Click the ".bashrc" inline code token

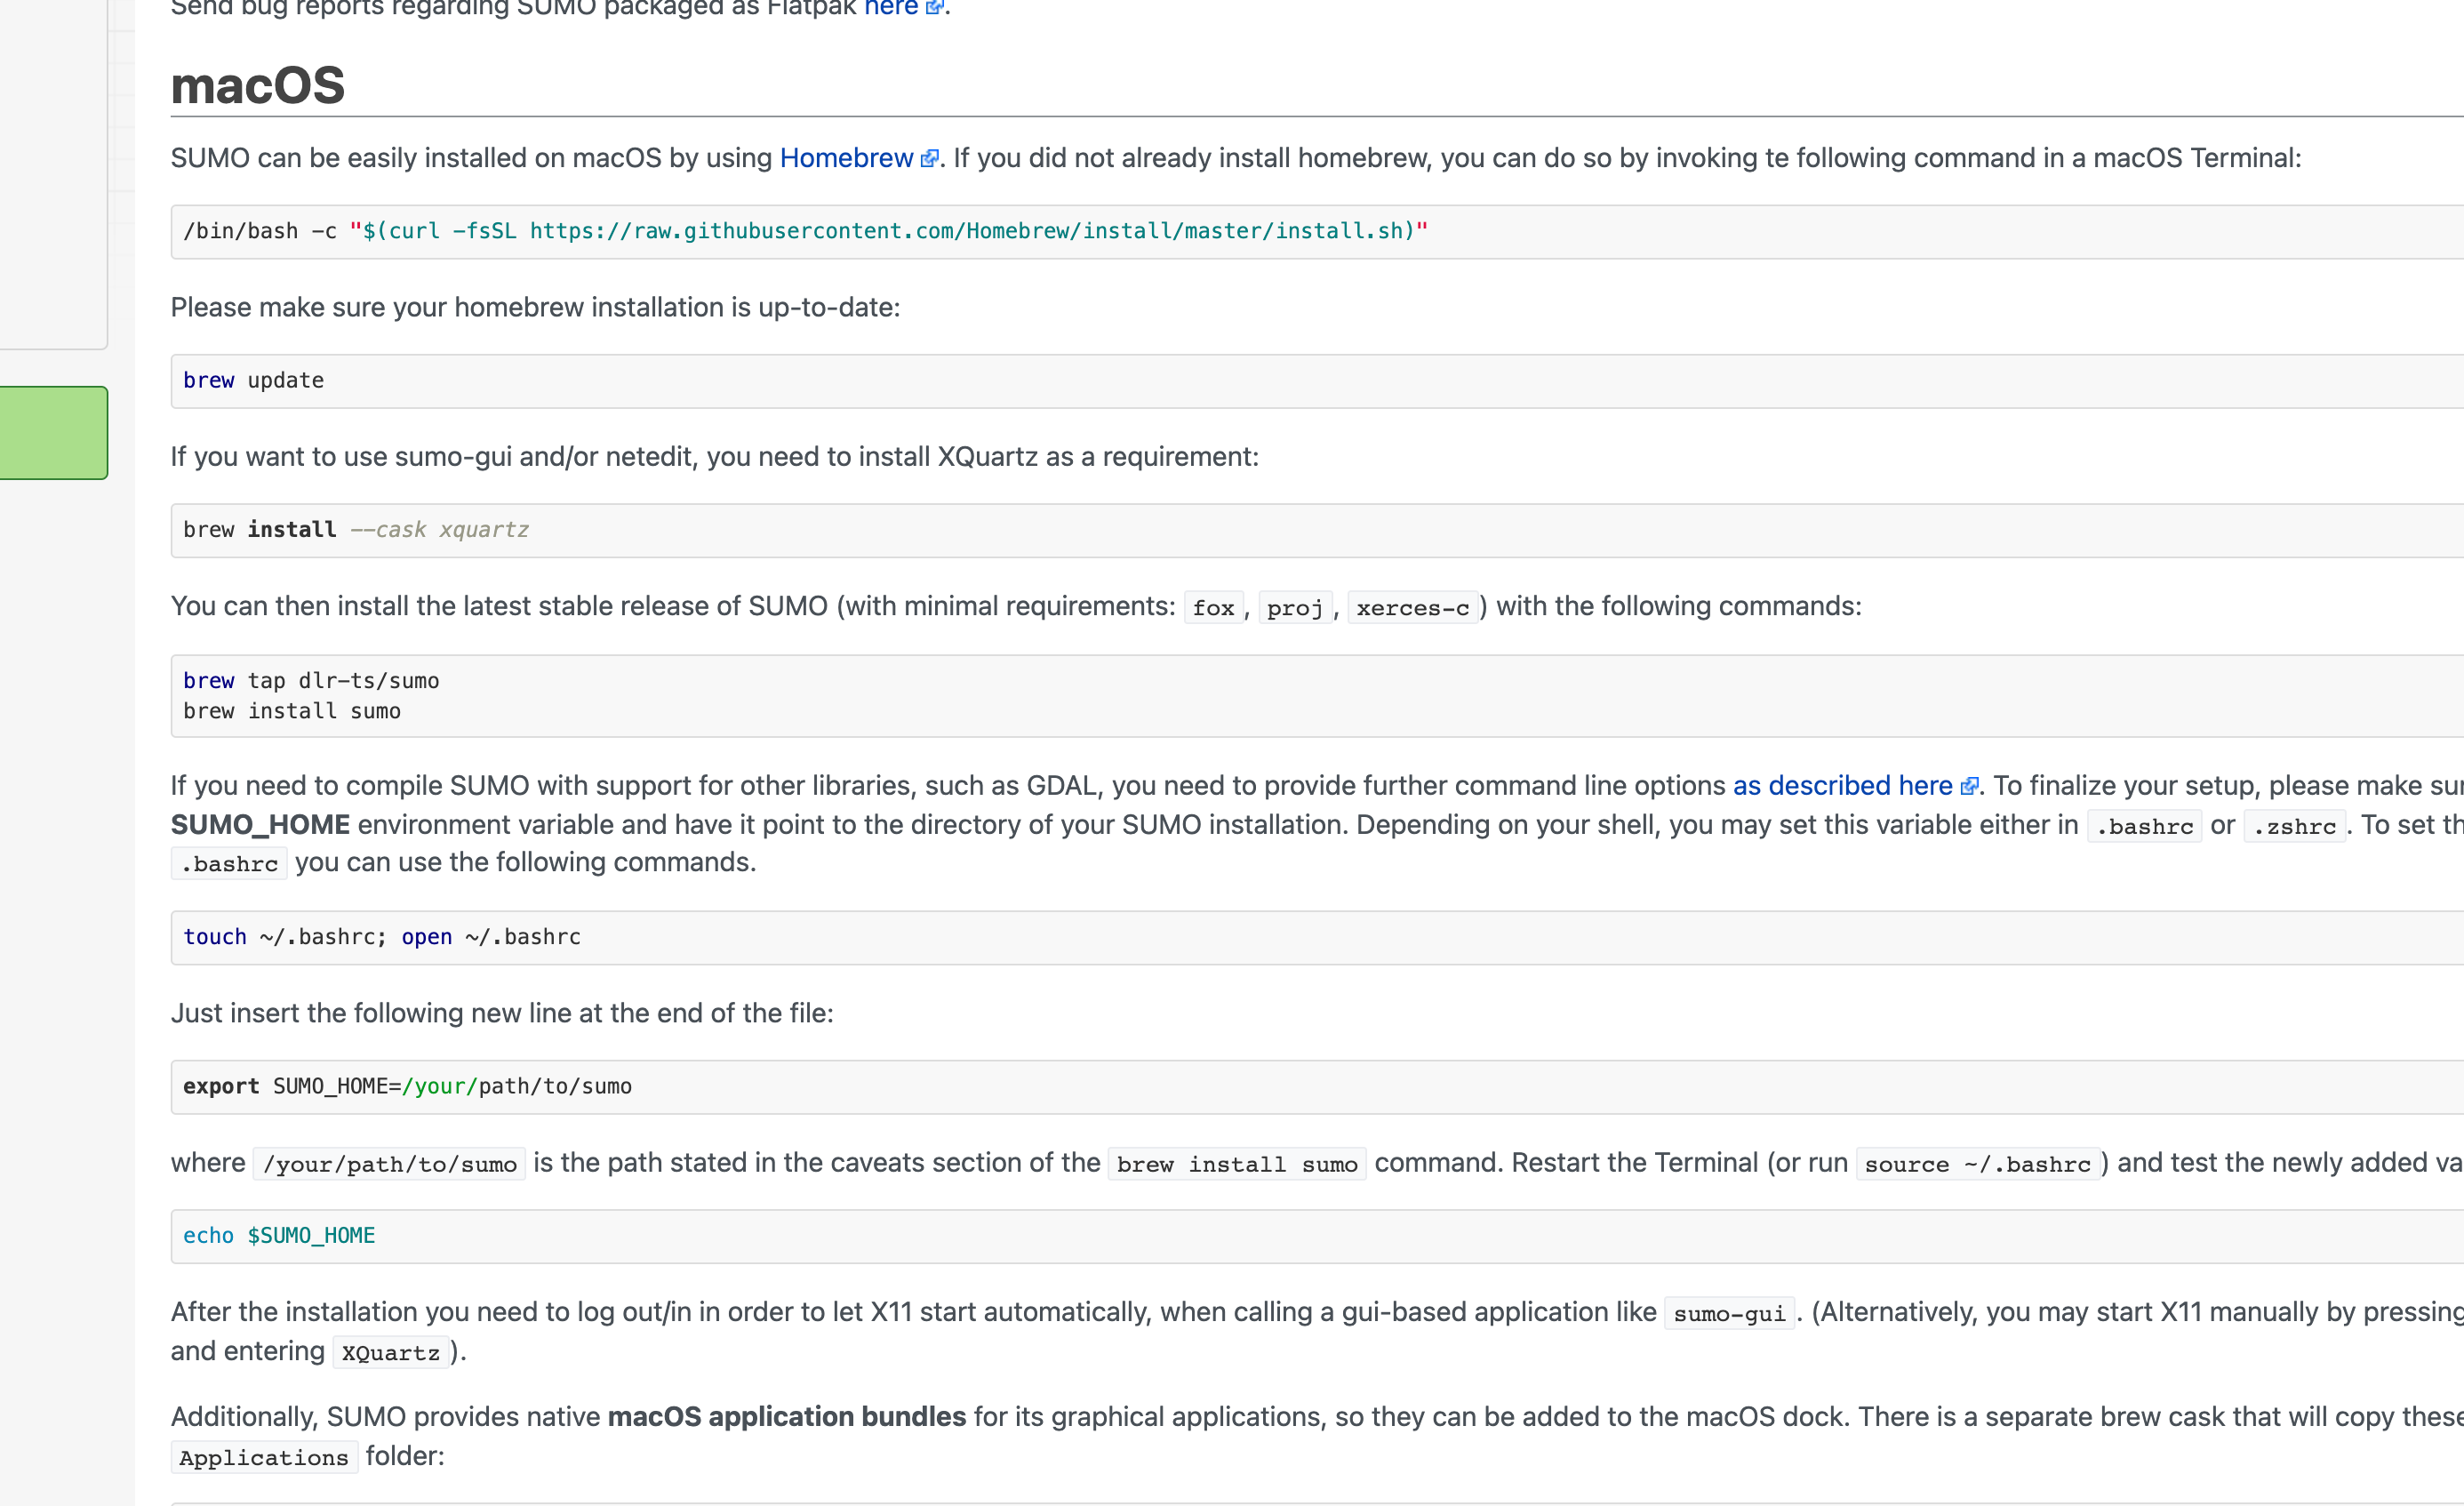pyautogui.click(x=2144, y=826)
